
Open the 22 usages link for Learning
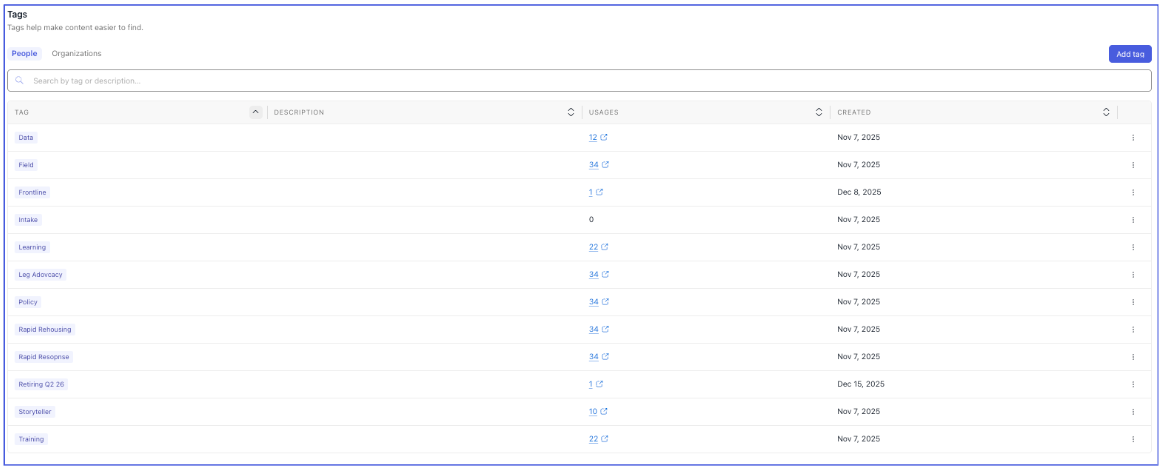pyautogui.click(x=593, y=247)
